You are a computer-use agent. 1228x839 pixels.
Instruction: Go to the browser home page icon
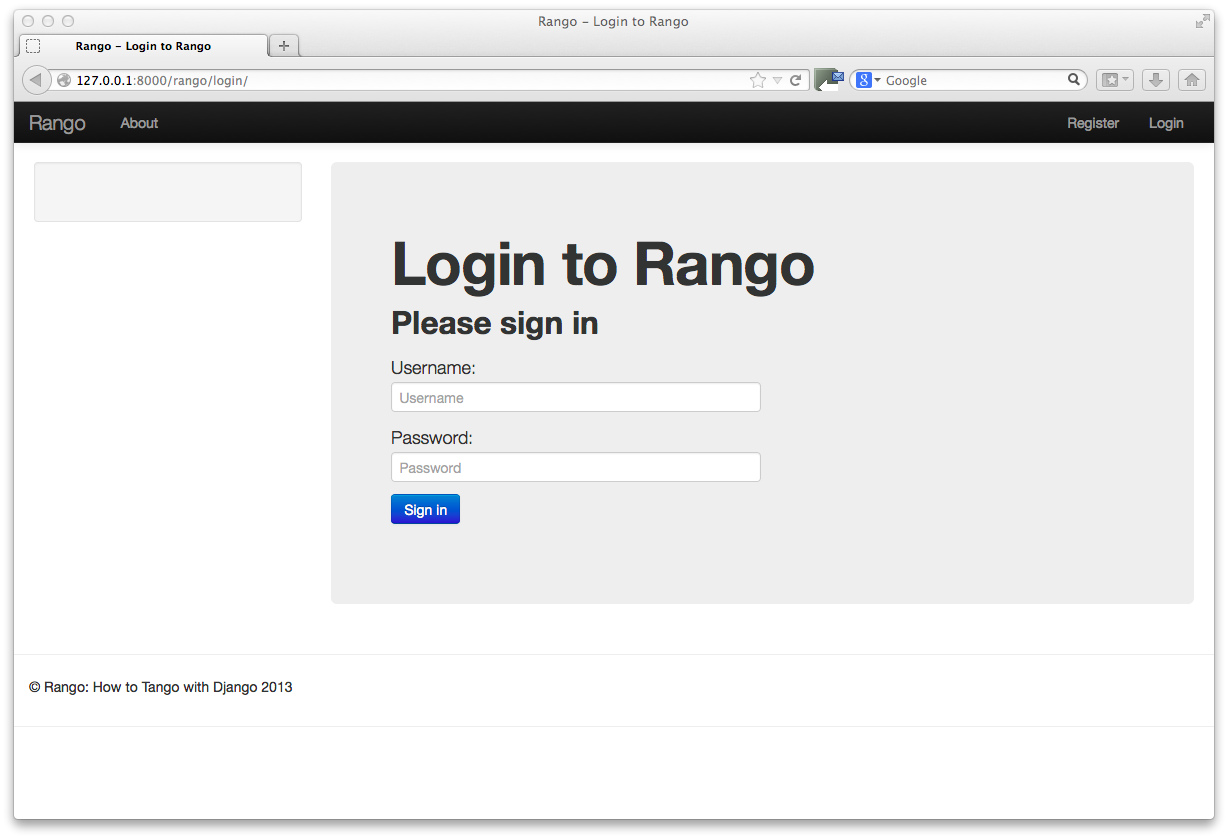tap(1192, 80)
